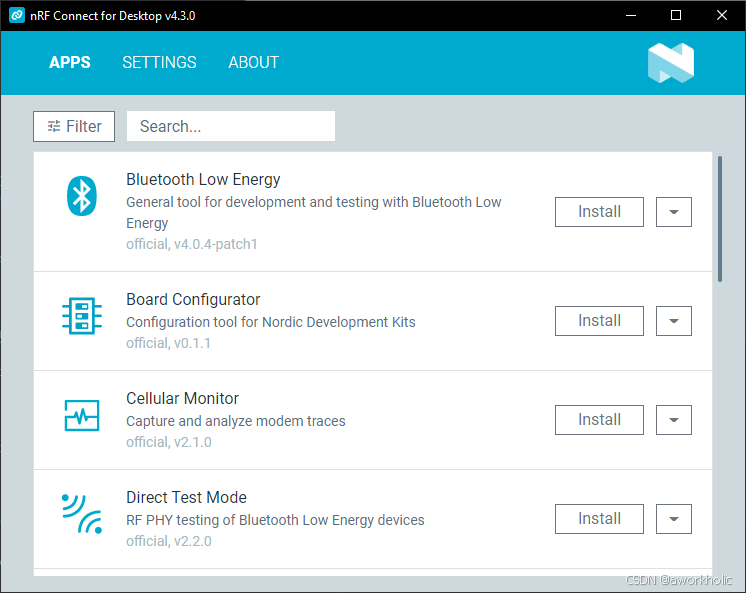Click the nRF Connect title bar icon

coord(17,15)
